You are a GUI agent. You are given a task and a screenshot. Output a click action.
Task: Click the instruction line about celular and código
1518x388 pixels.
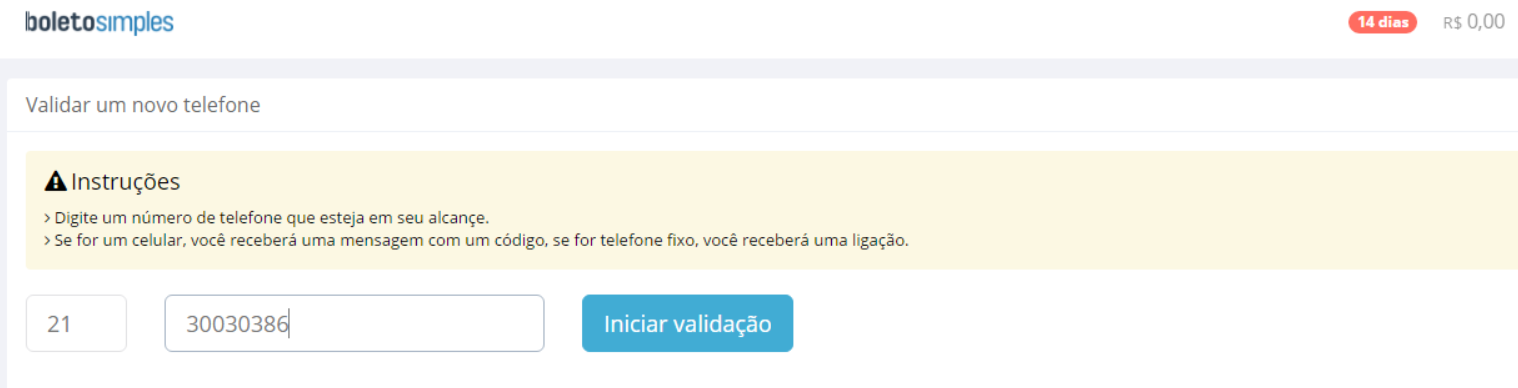(x=477, y=242)
